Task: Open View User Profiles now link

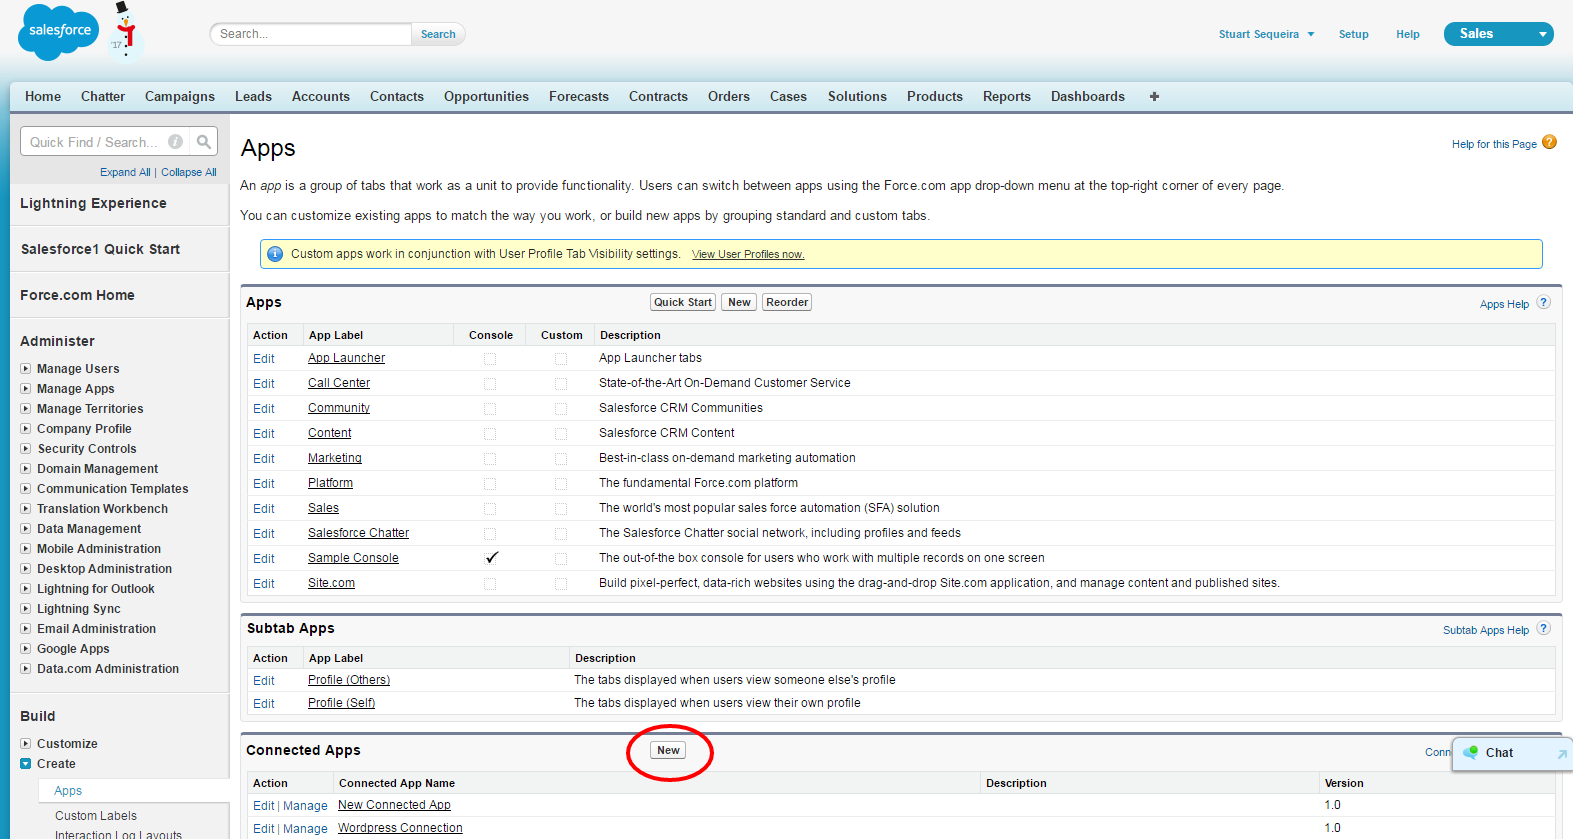Action: pos(748,254)
